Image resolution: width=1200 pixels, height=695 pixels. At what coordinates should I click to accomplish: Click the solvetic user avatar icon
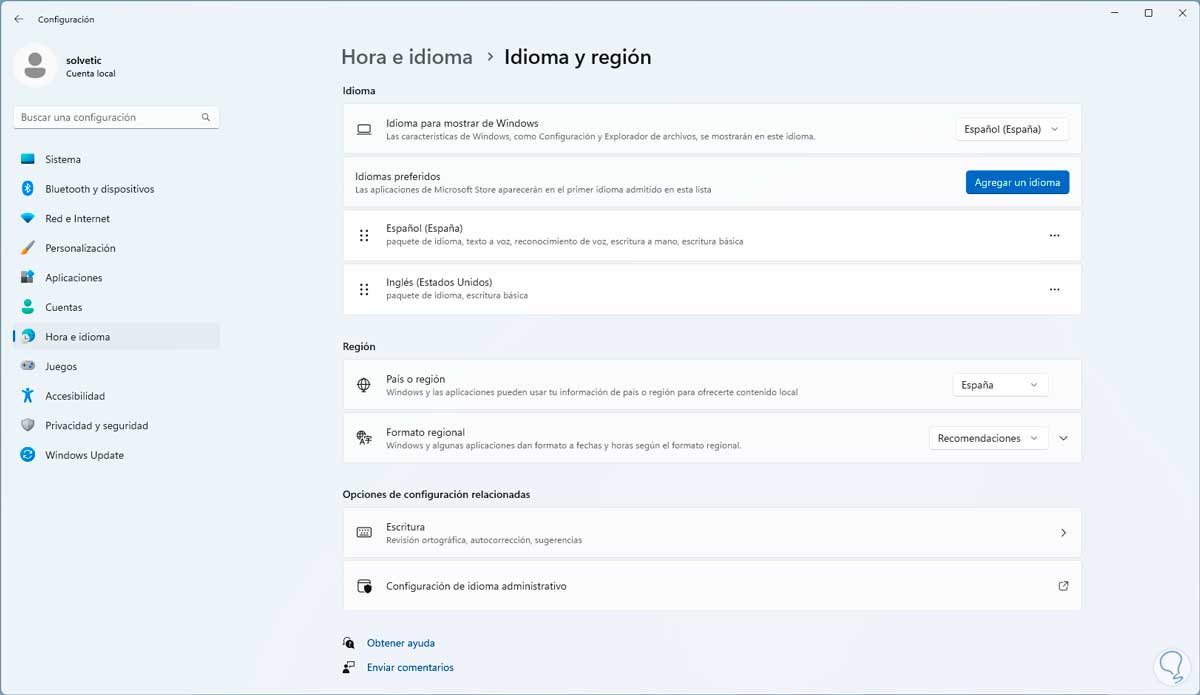[35, 66]
